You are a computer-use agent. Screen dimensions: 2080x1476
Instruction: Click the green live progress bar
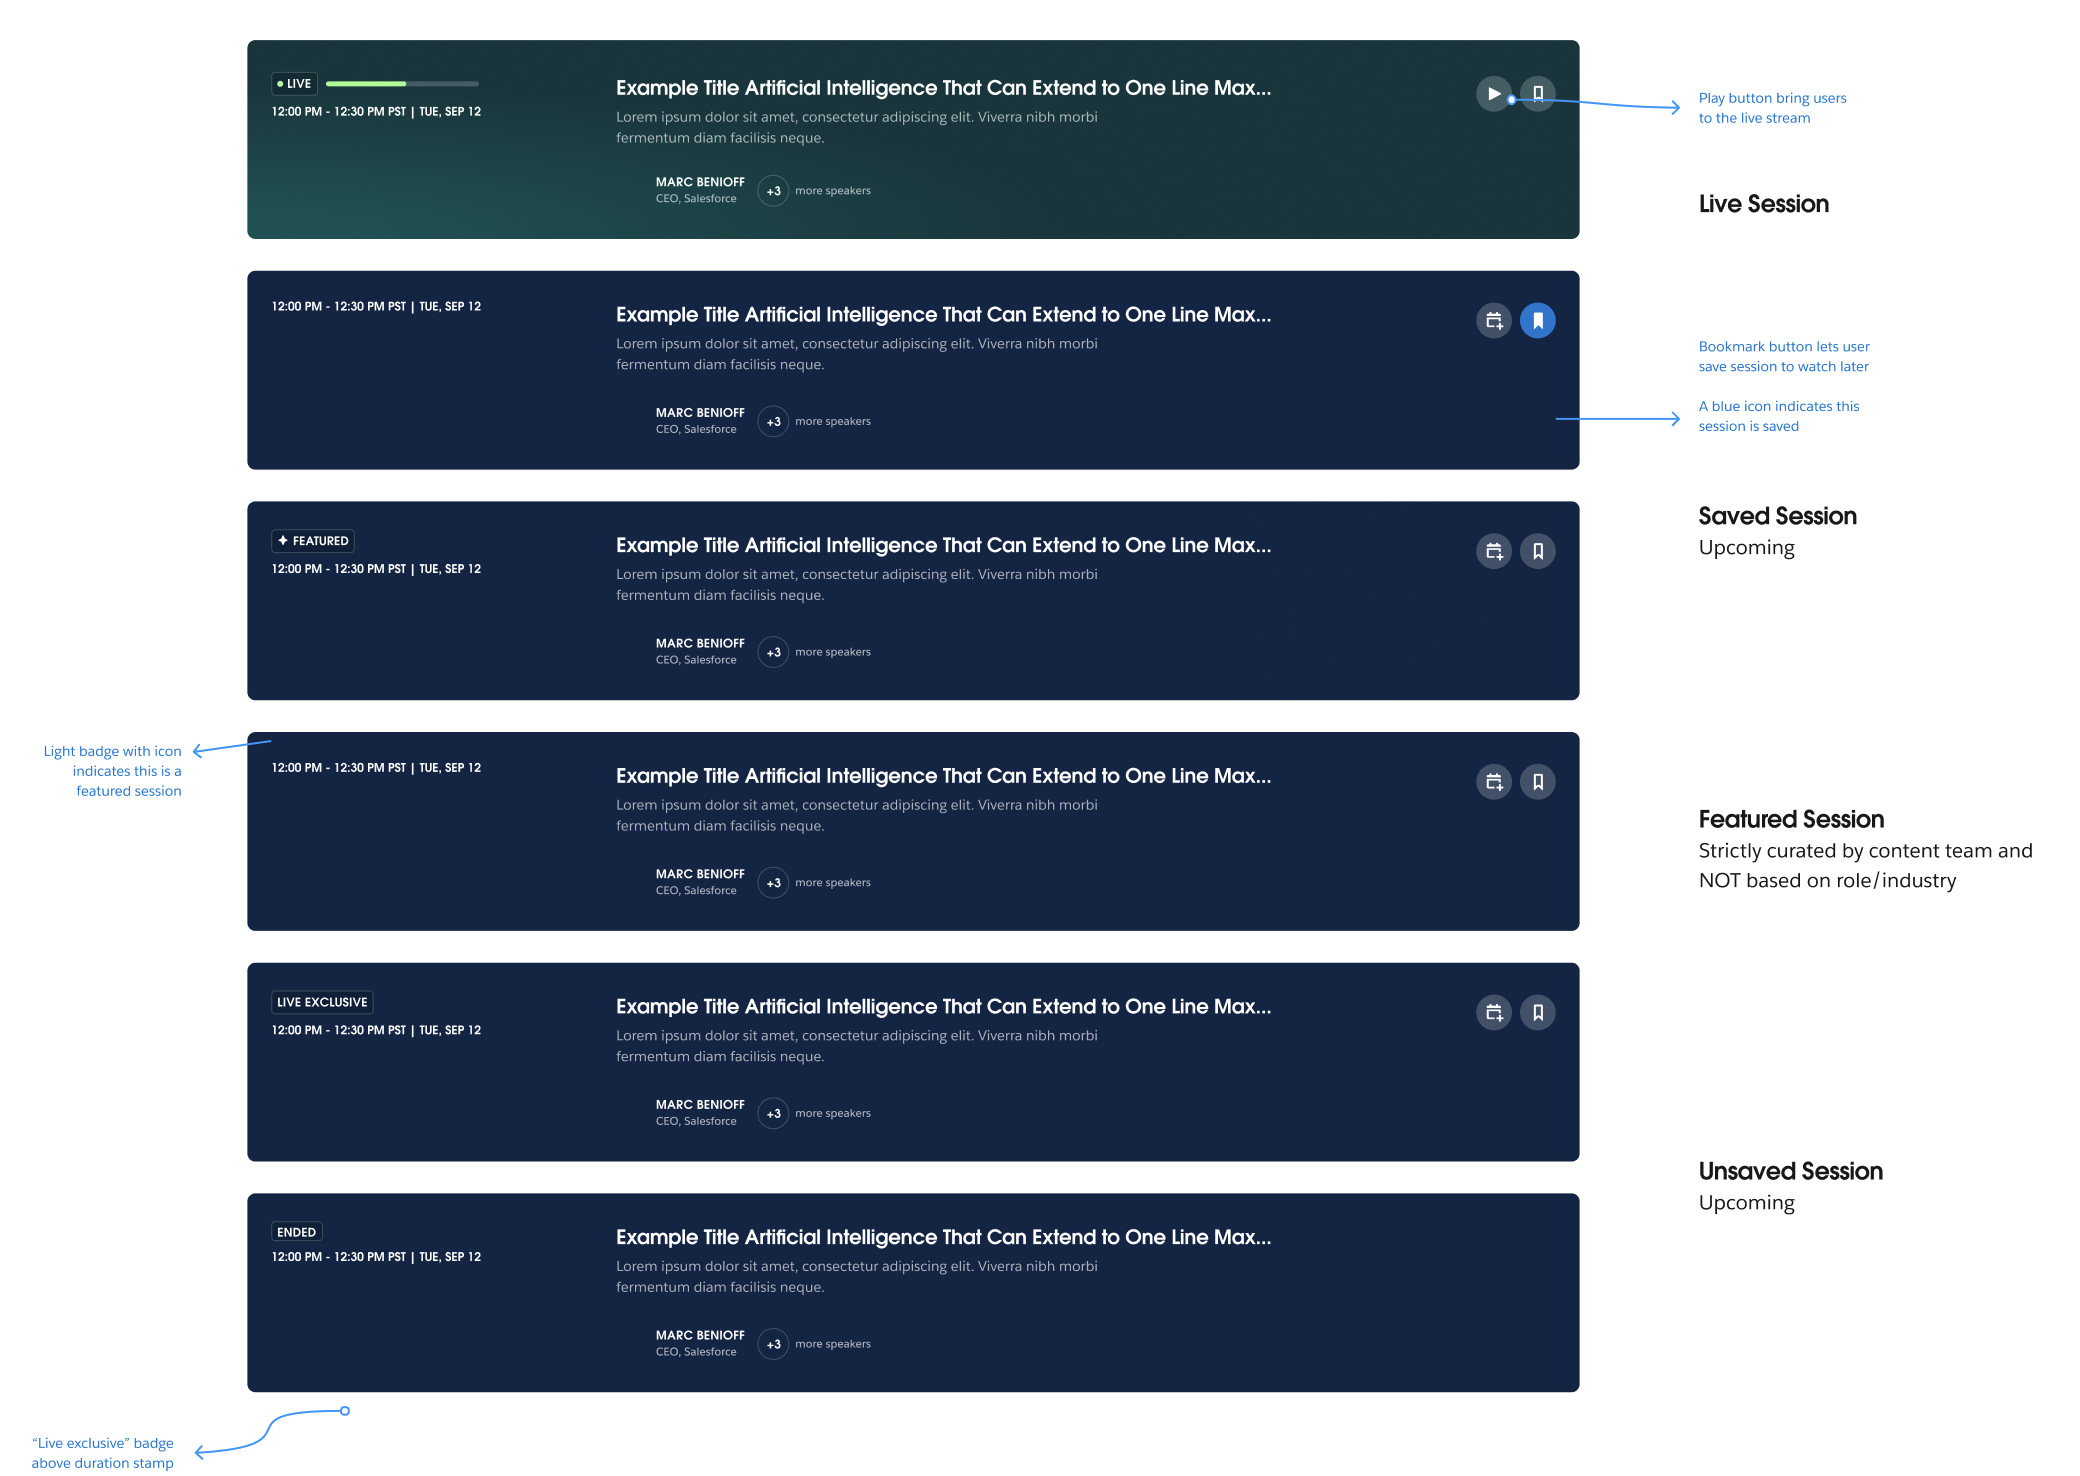pyautogui.click(x=402, y=84)
